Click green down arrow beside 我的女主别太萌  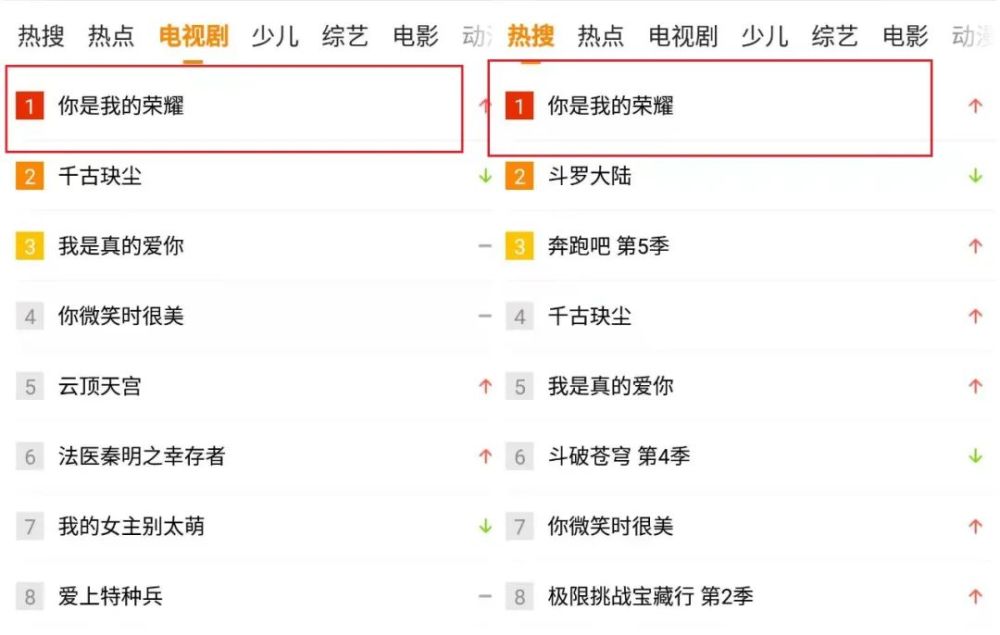click(x=485, y=526)
